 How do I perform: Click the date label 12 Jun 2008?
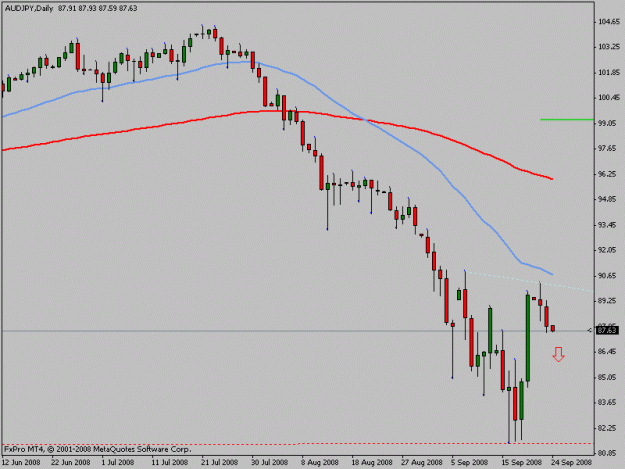pos(21,463)
